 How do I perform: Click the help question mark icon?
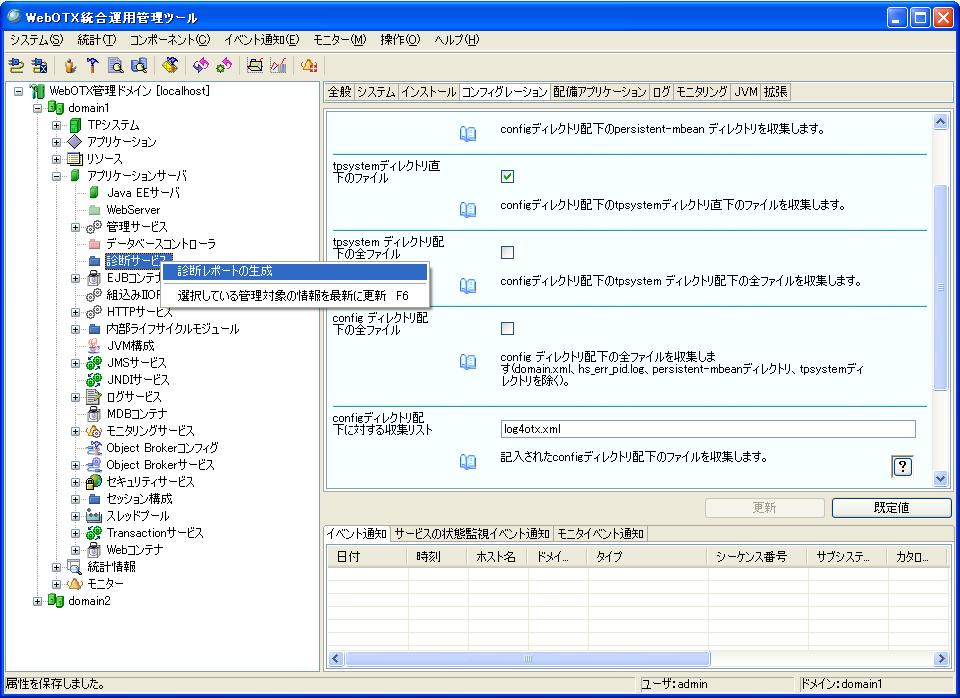[902, 466]
